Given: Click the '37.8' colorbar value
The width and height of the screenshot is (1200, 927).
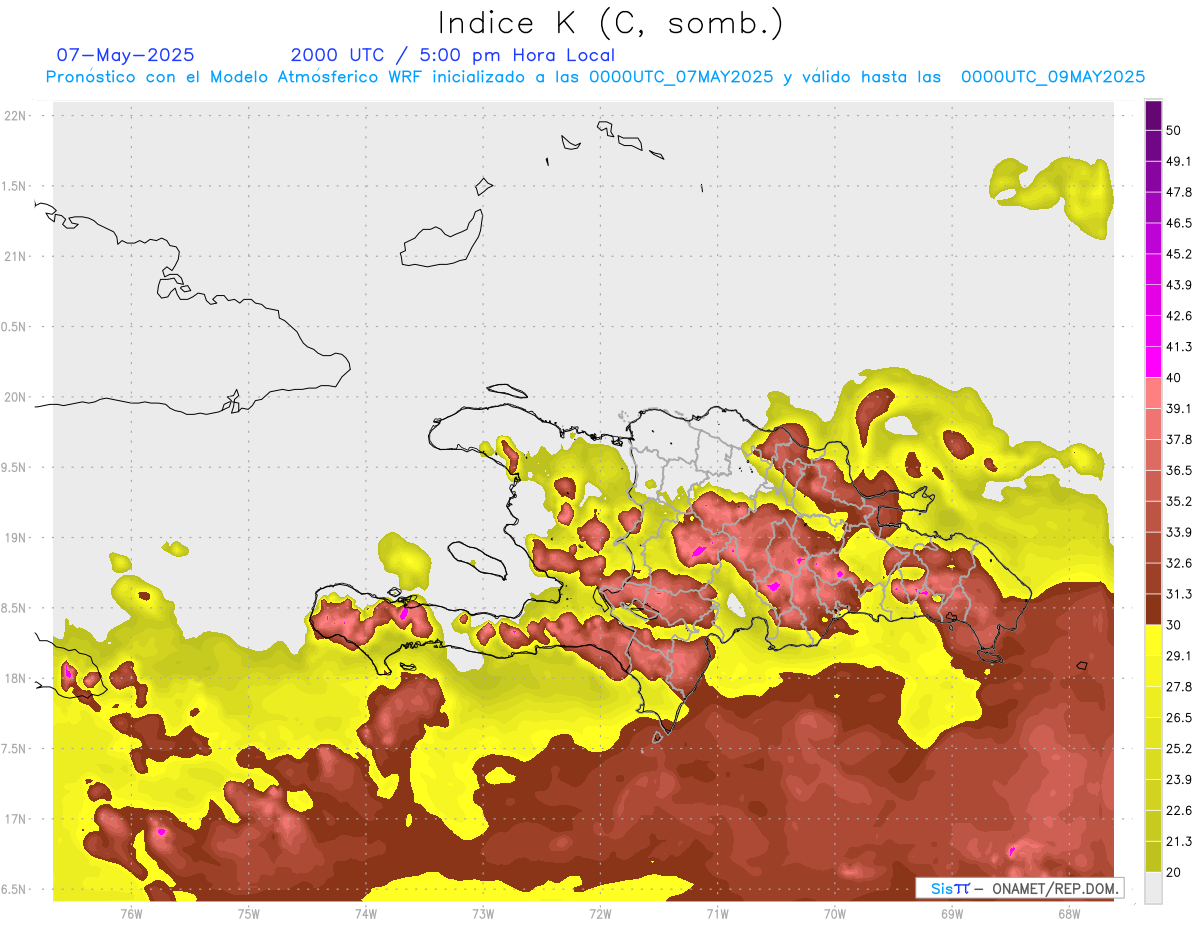Looking at the screenshot, I should tap(1179, 439).
